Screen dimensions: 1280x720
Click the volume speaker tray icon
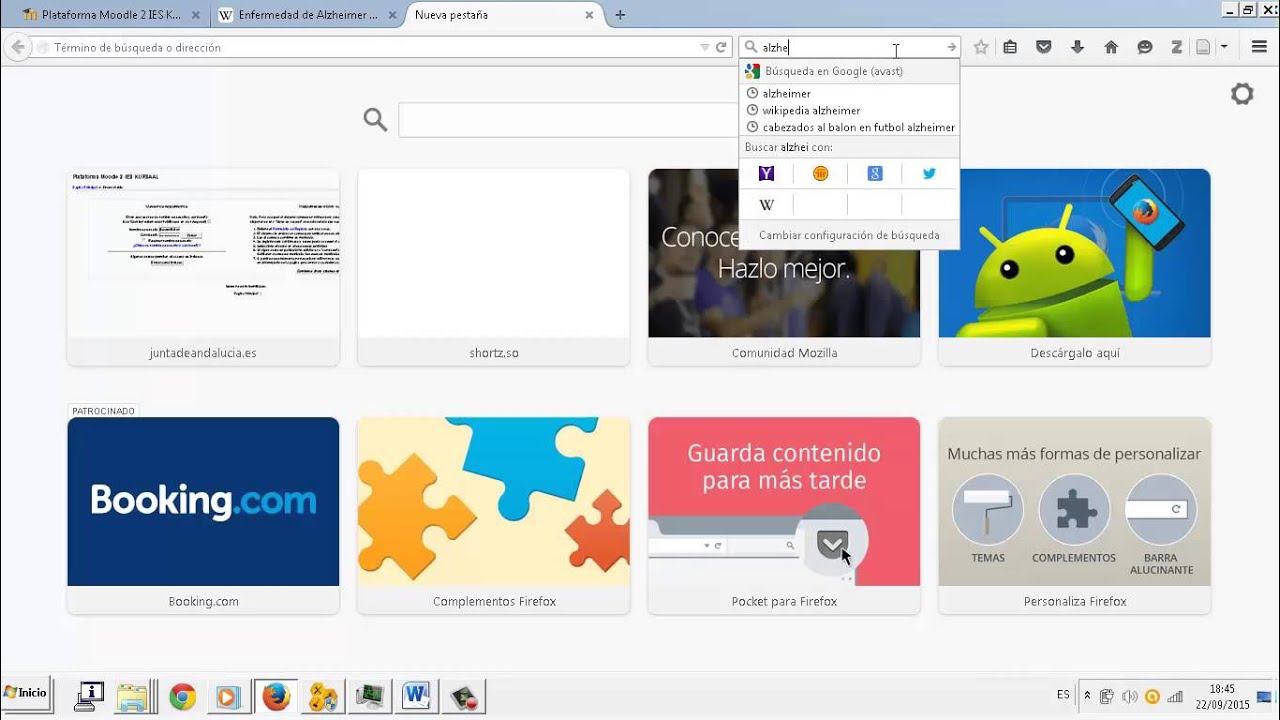coord(1130,696)
